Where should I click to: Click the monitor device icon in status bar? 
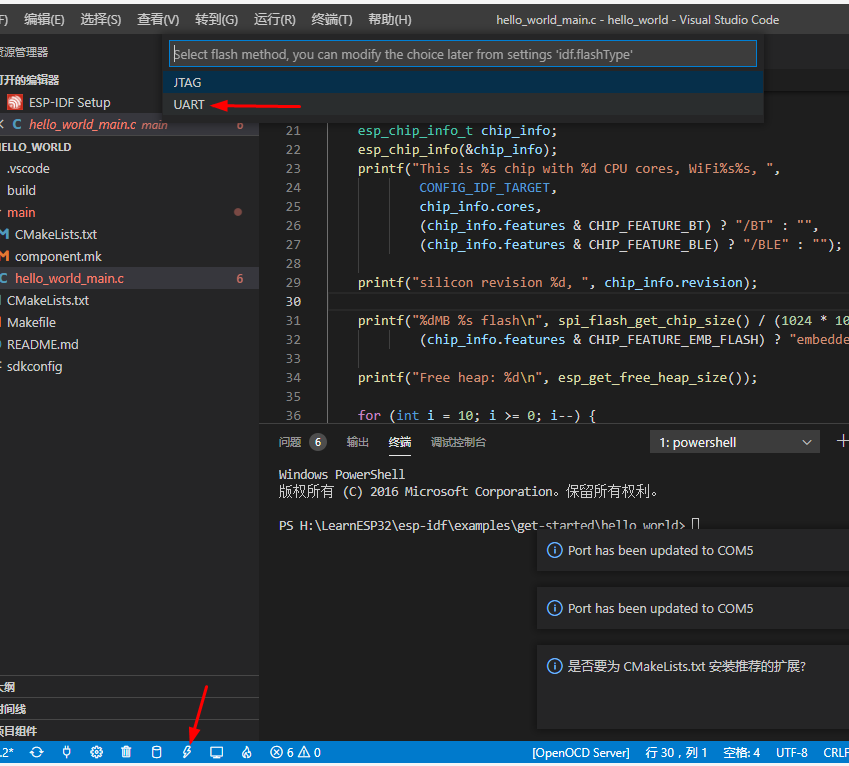[217, 752]
